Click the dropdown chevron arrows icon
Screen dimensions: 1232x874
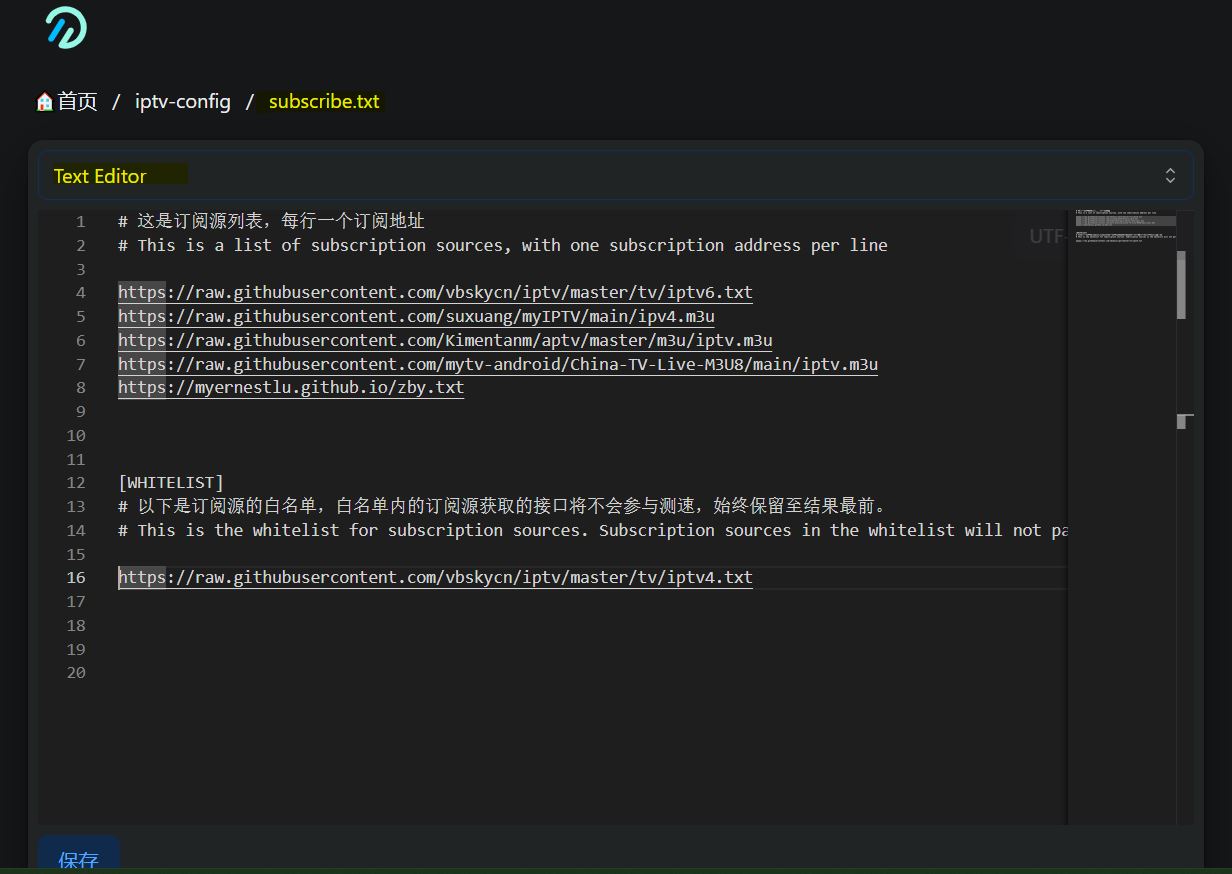coord(1169,176)
